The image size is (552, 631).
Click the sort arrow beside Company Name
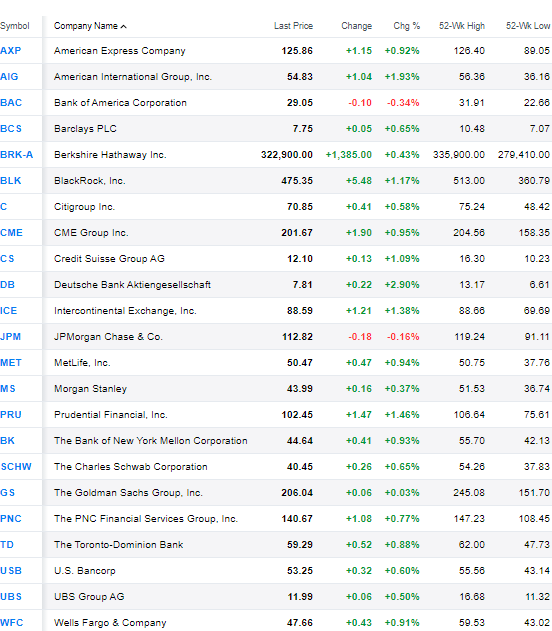124,27
